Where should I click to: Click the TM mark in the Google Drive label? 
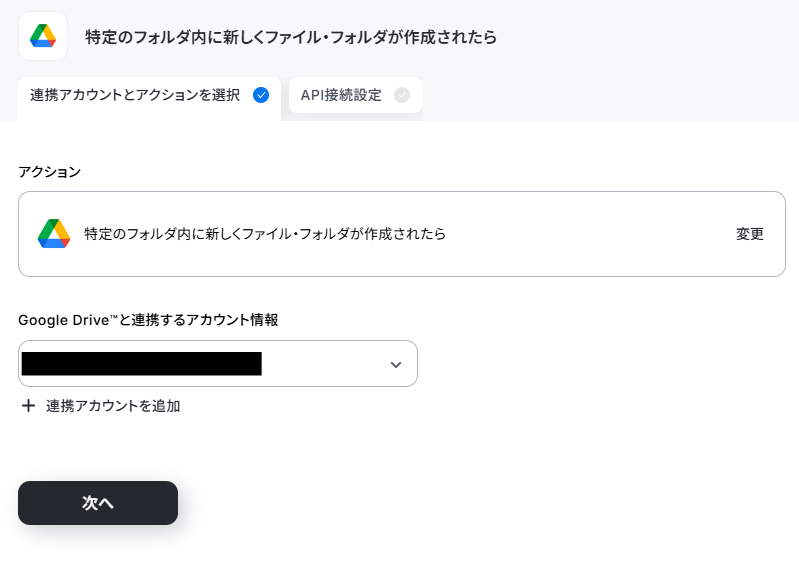[114, 316]
